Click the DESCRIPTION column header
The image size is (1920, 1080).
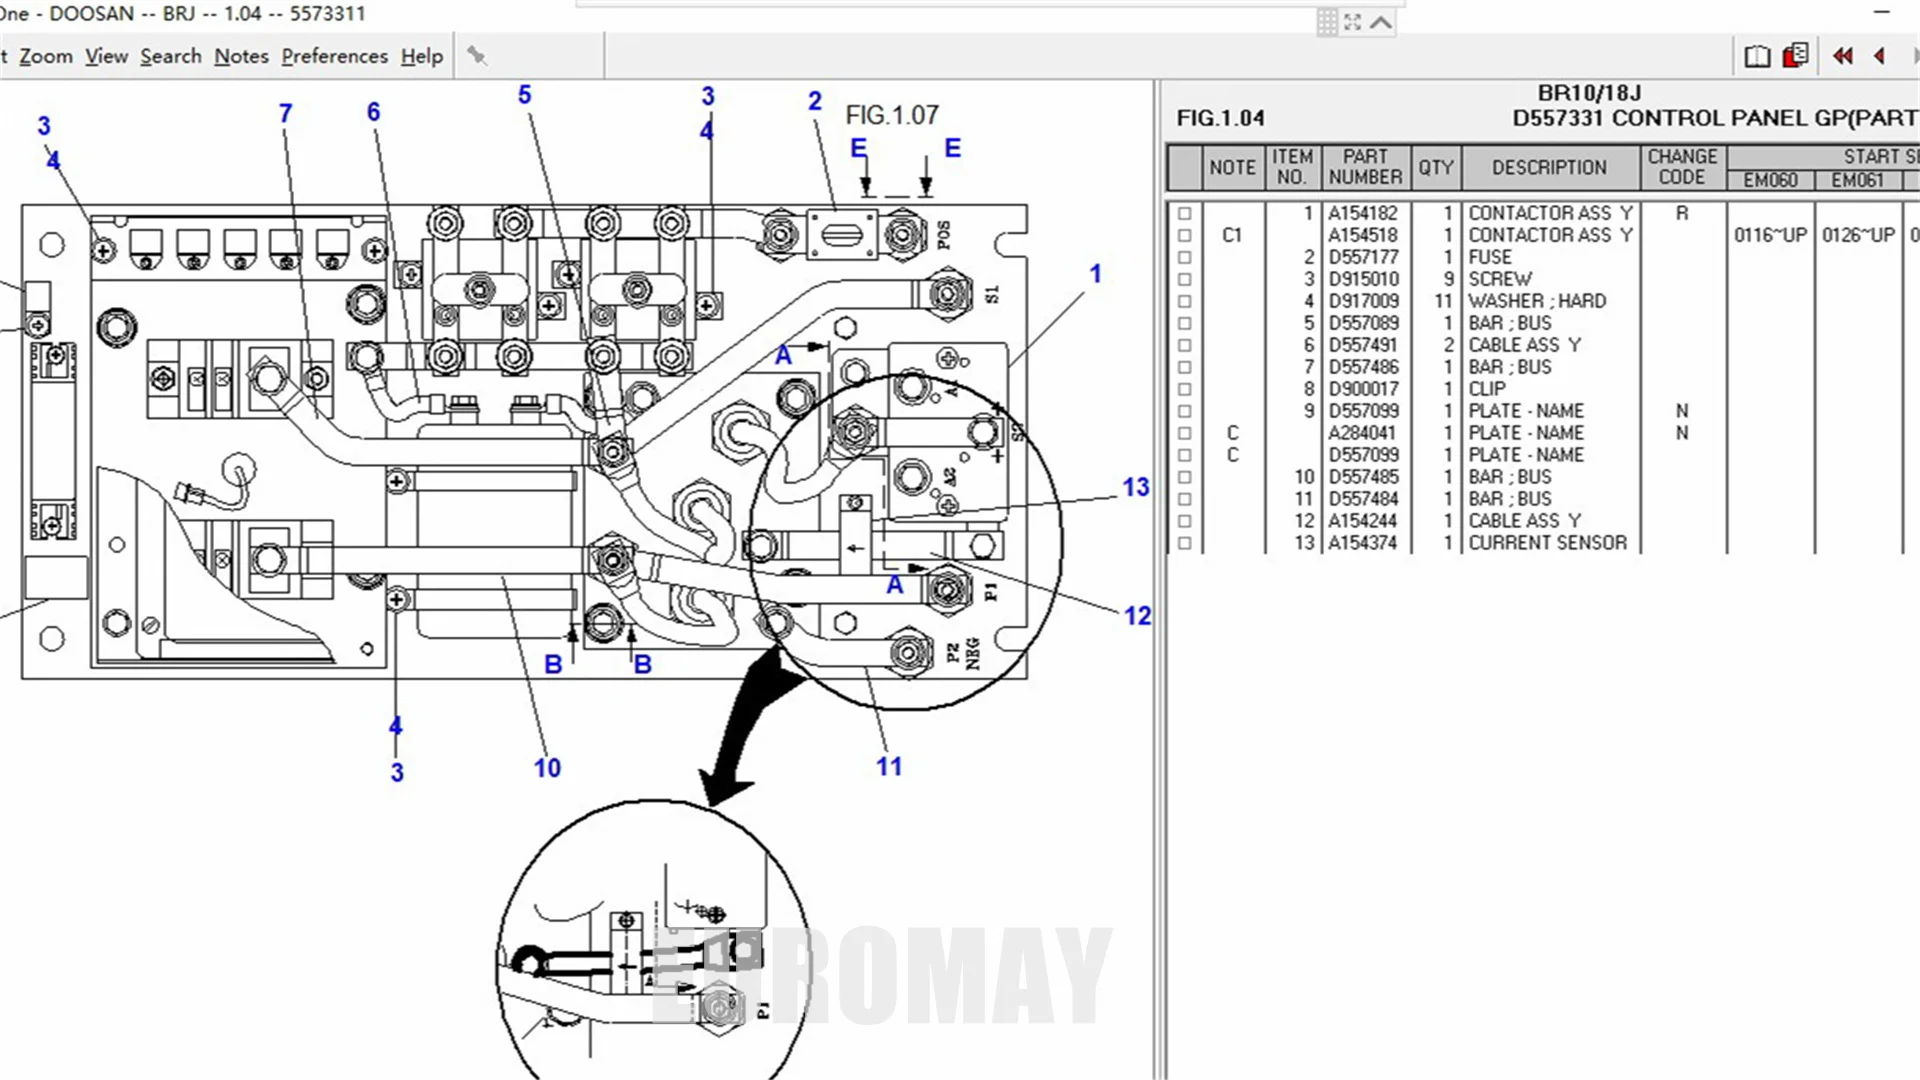pyautogui.click(x=1549, y=168)
